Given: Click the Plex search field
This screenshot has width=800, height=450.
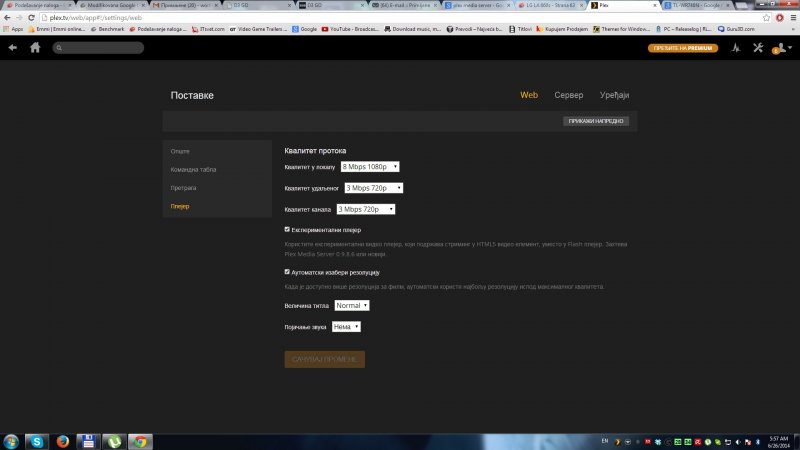Looking at the screenshot, I should coord(98,47).
